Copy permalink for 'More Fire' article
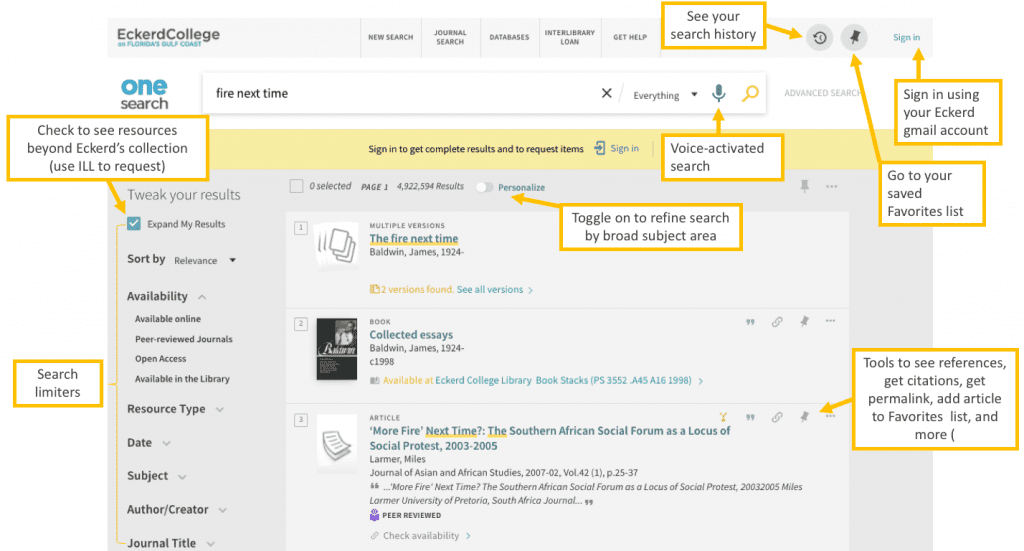The width and height of the screenshot is (1024, 551). pos(777,417)
